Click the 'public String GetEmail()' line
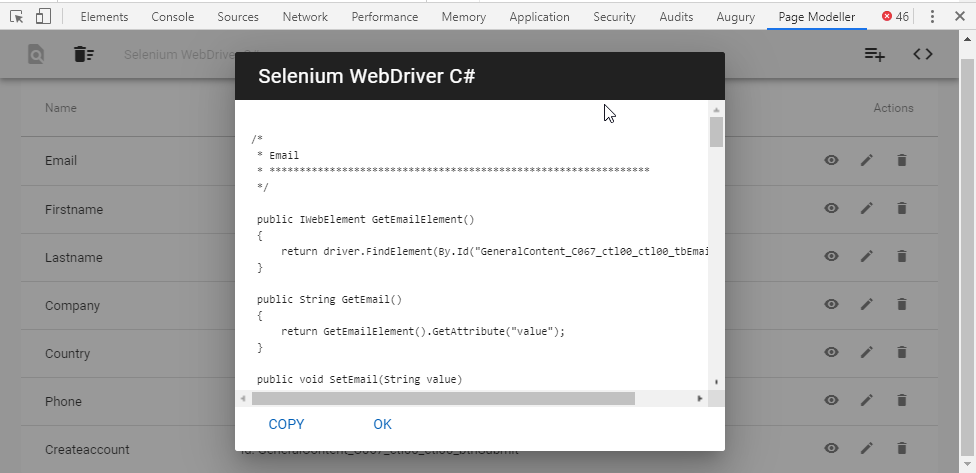 [329, 299]
